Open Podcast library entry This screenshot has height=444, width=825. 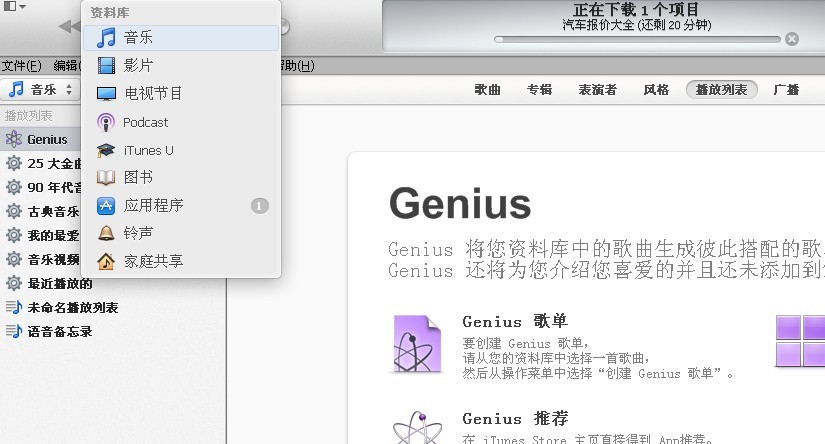click(180, 122)
